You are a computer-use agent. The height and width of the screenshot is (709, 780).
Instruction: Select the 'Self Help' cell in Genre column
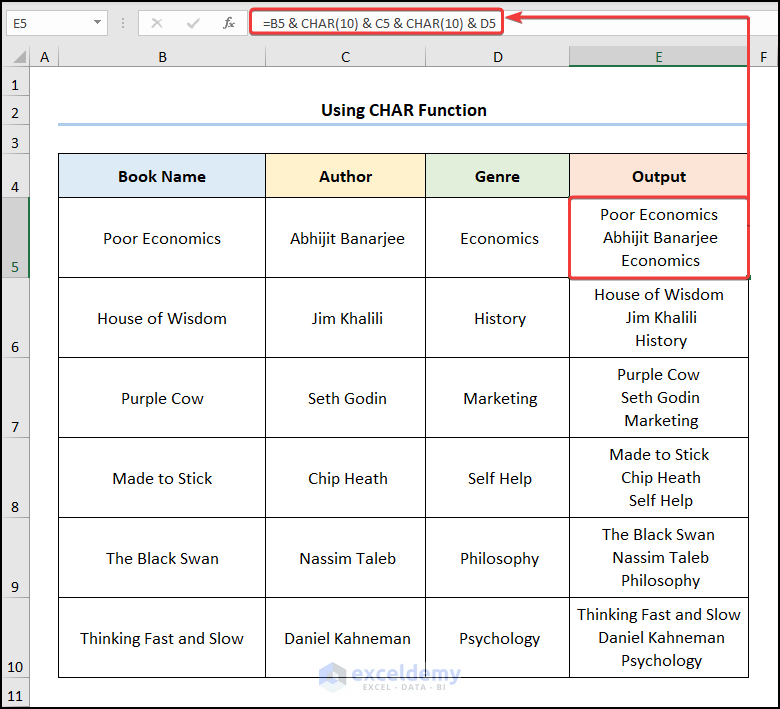click(x=497, y=478)
